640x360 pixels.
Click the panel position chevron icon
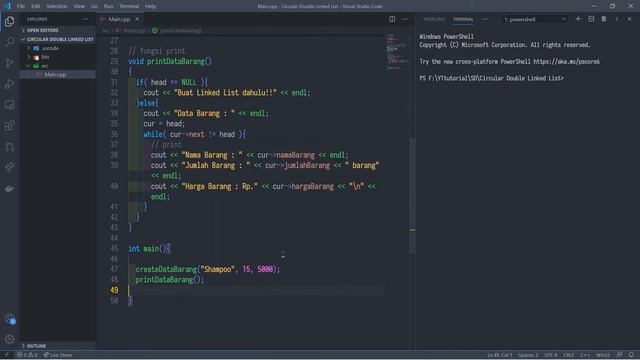click(617, 19)
